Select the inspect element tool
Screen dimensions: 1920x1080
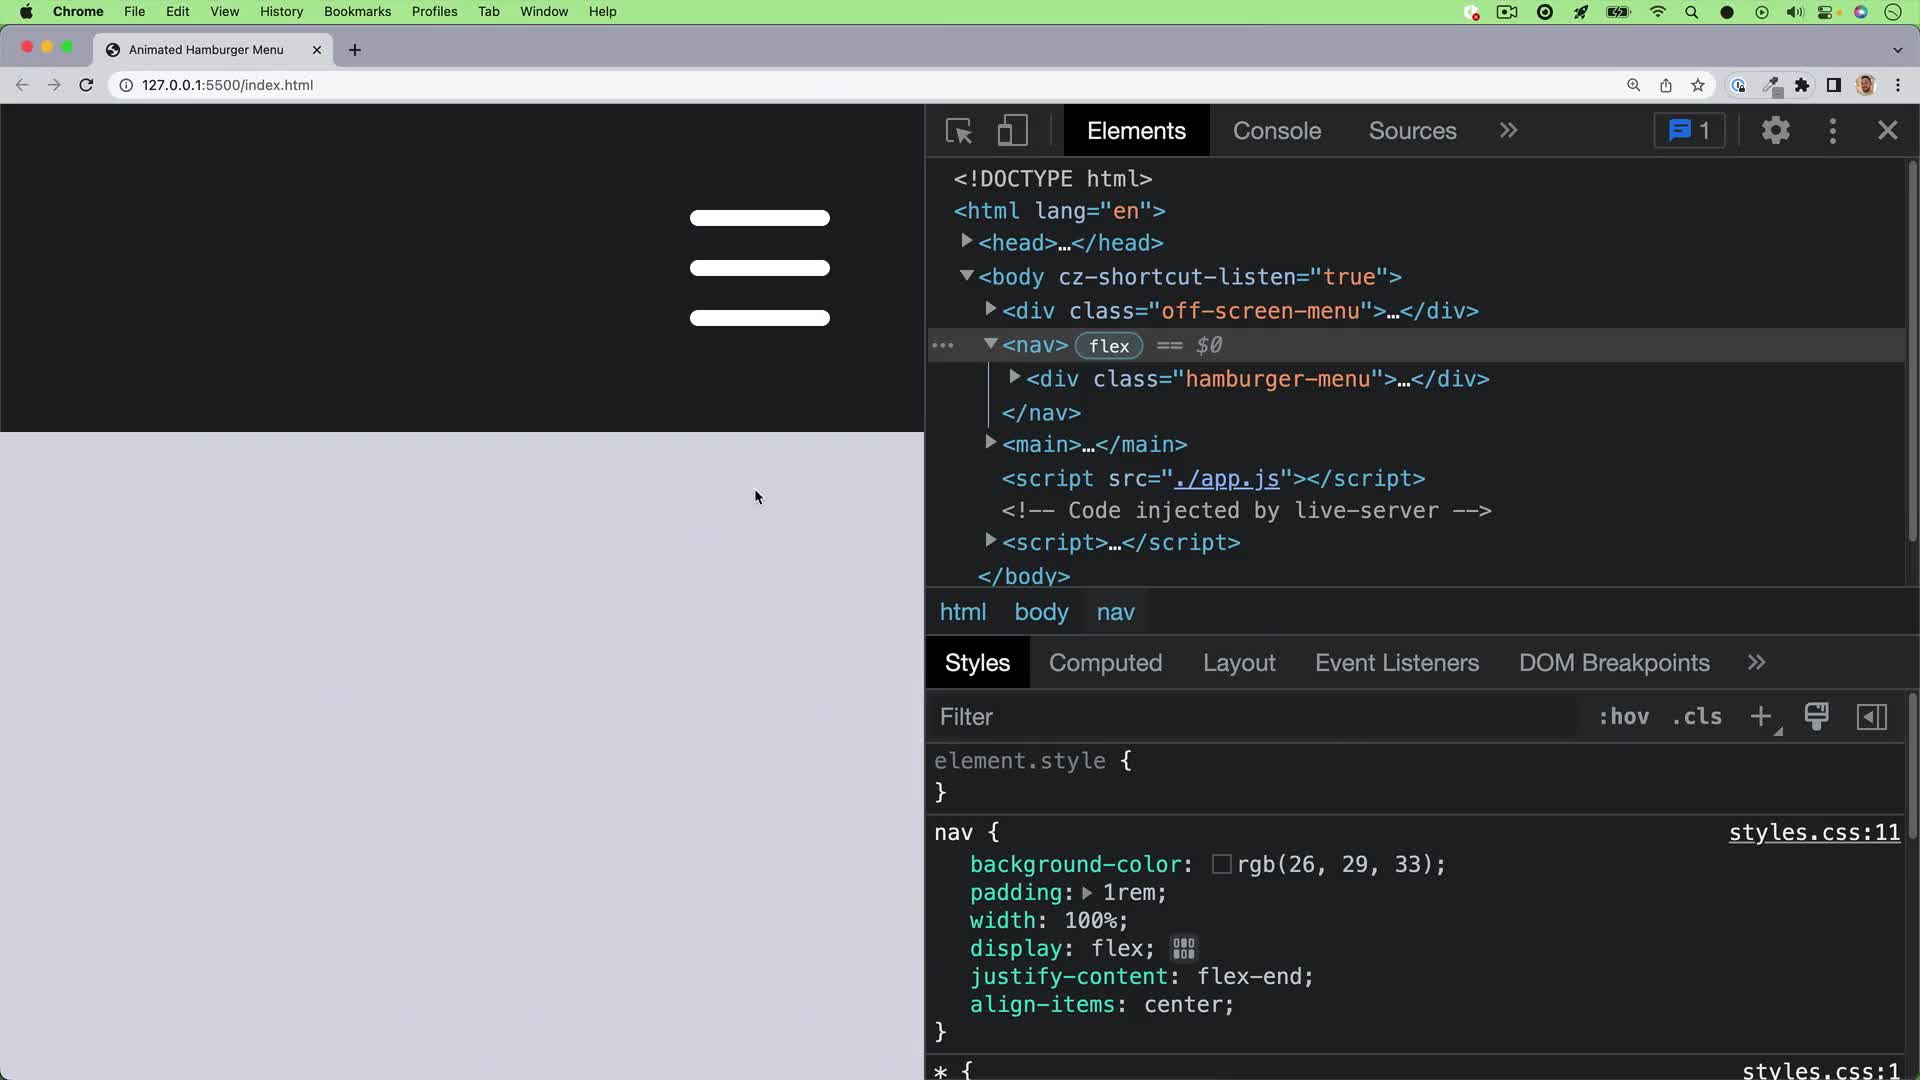[959, 130]
